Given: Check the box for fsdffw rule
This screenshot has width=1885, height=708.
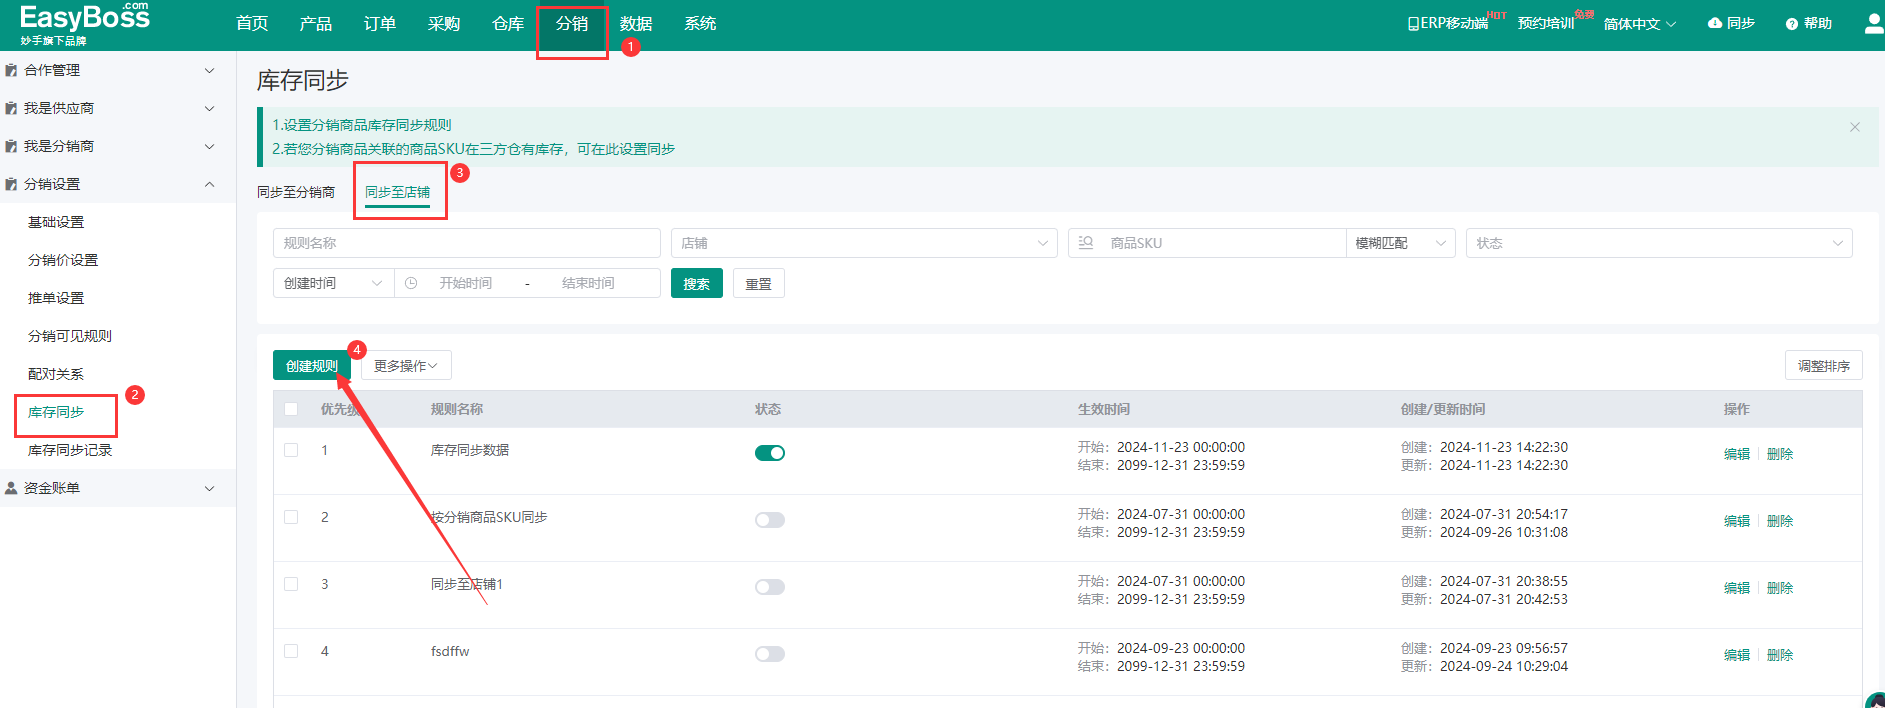Looking at the screenshot, I should pos(291,651).
